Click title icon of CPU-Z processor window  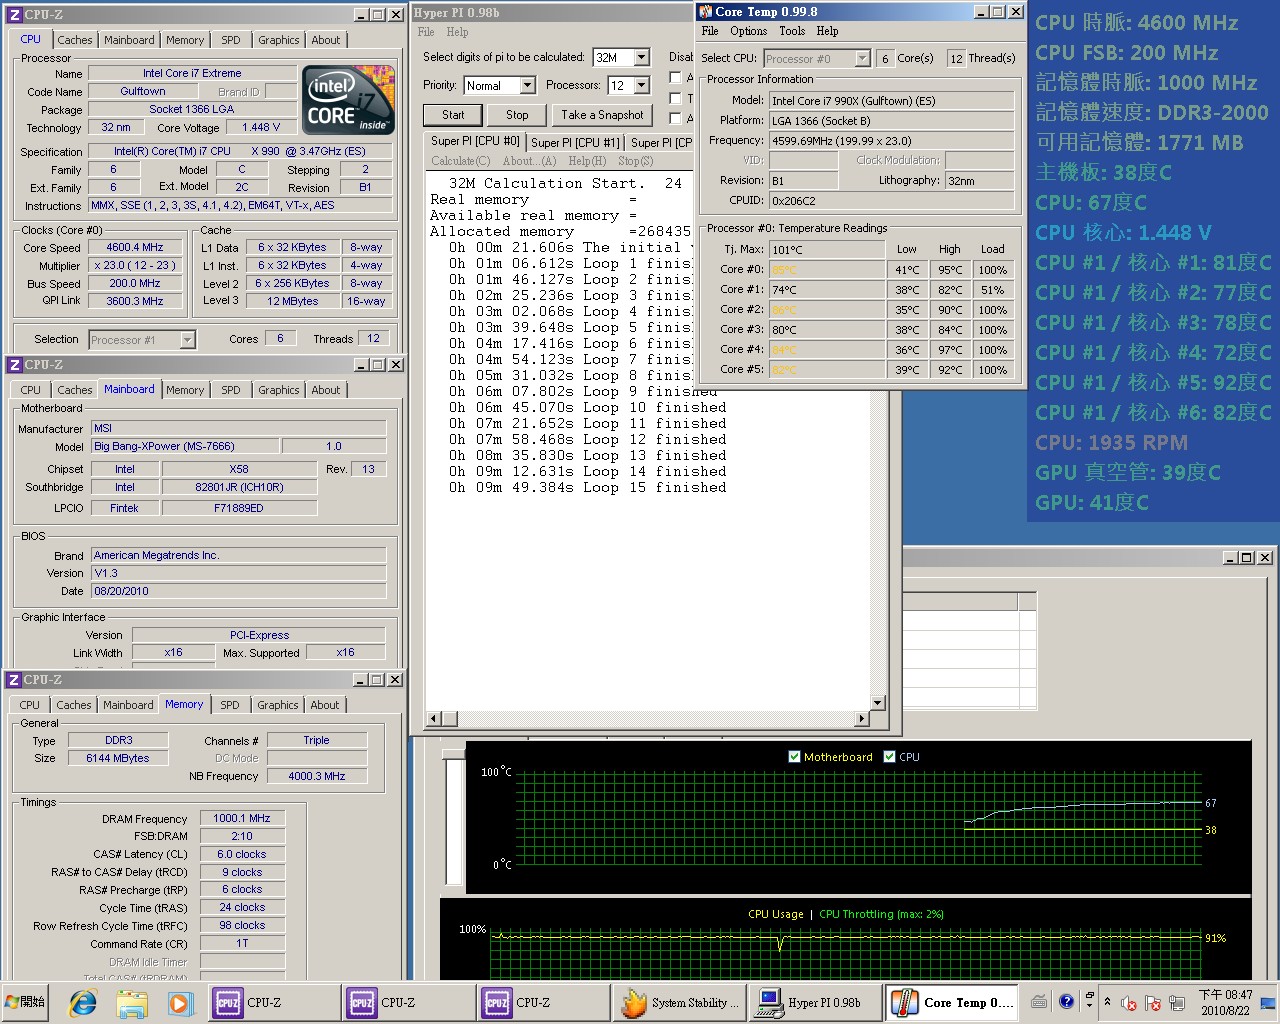[x=14, y=15]
